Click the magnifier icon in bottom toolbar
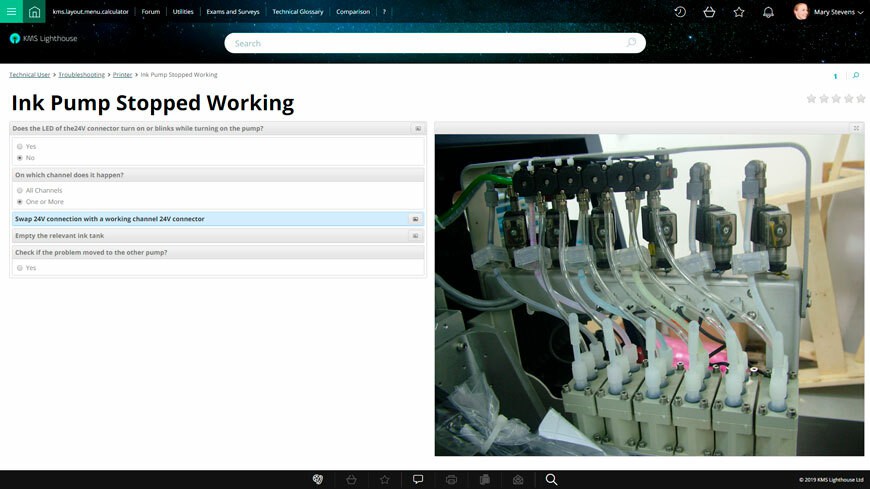The height and width of the screenshot is (489, 870). 551,480
